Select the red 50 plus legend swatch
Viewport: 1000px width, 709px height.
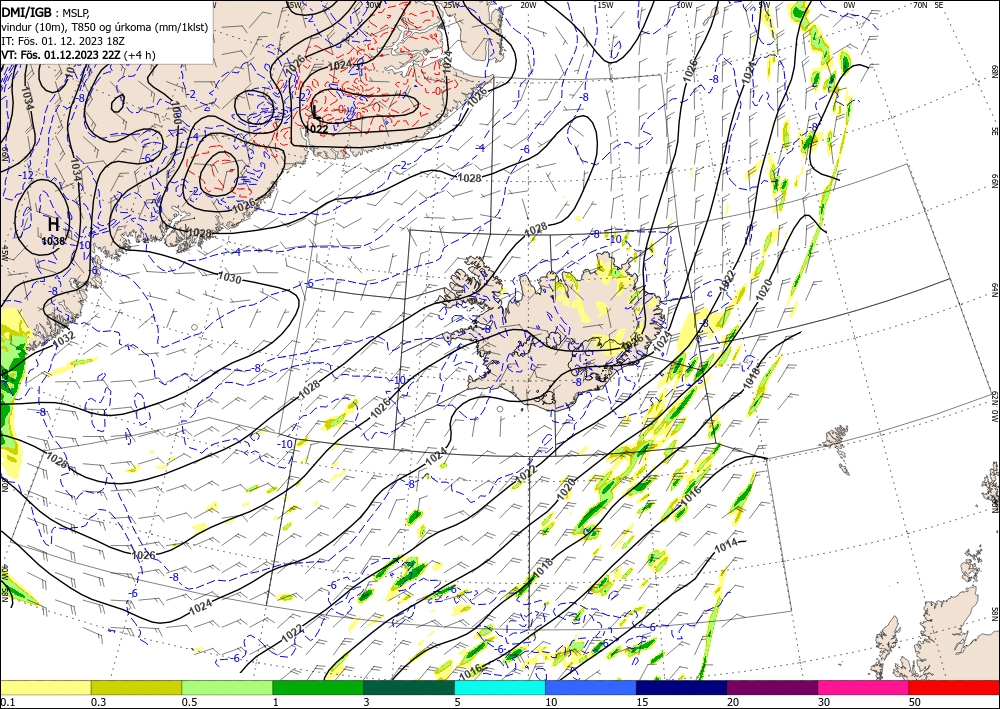click(954, 687)
